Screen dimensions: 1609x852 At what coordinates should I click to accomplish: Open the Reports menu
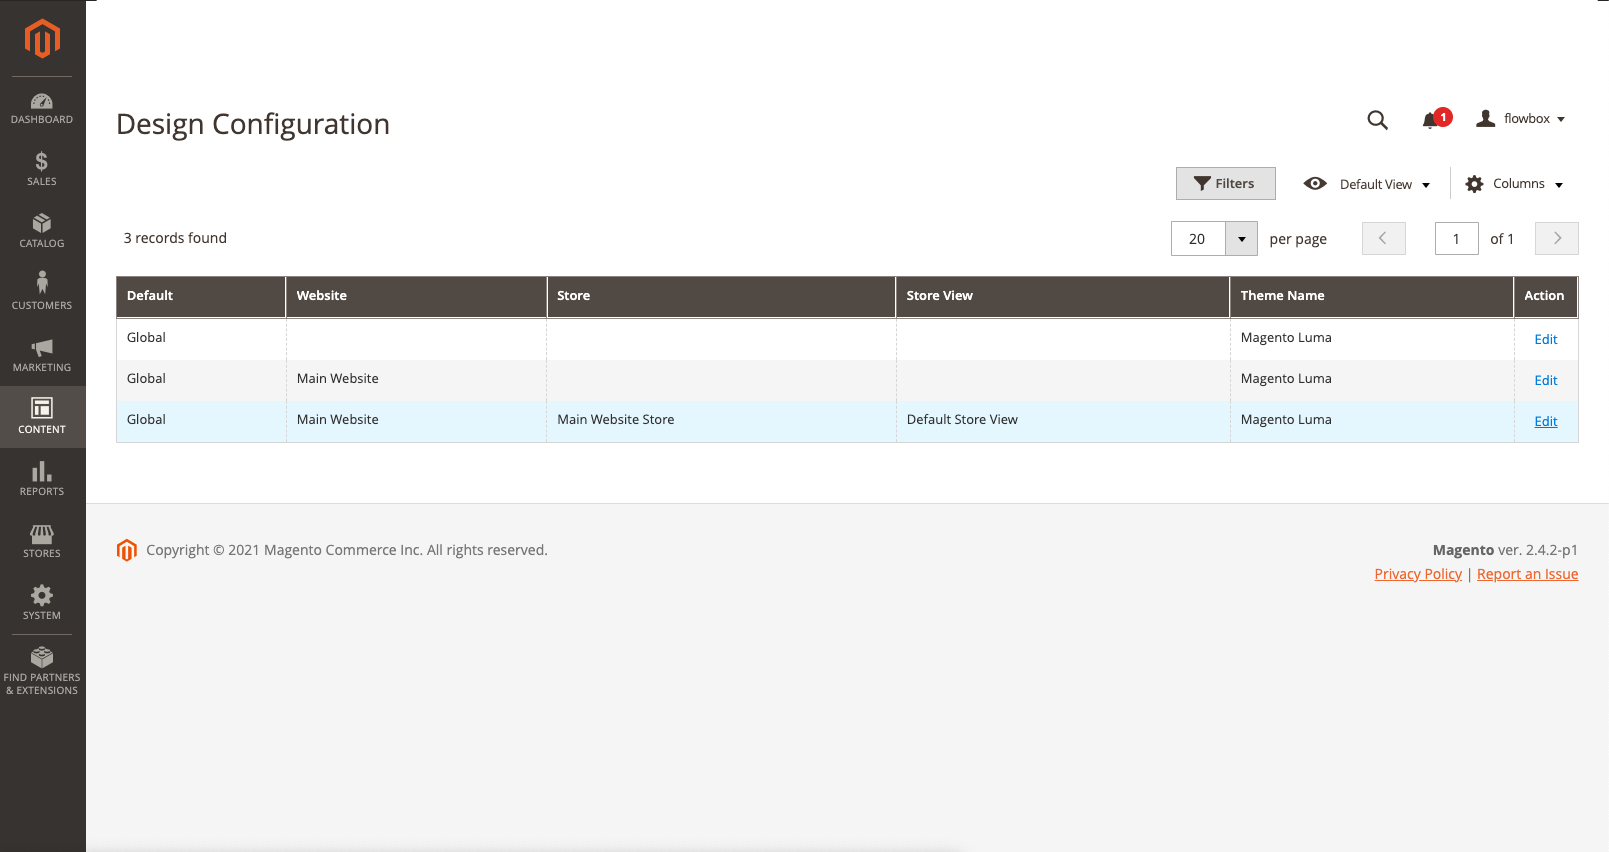click(x=42, y=479)
